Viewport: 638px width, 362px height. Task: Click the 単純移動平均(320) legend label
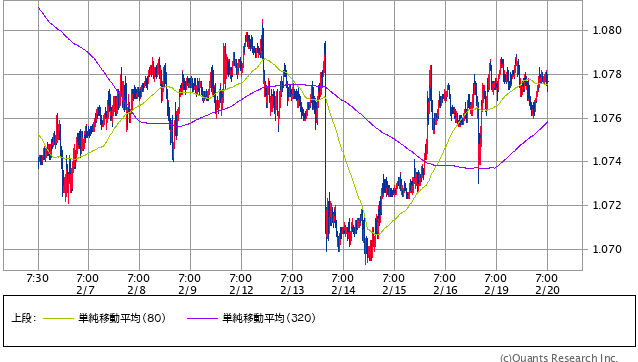269,318
